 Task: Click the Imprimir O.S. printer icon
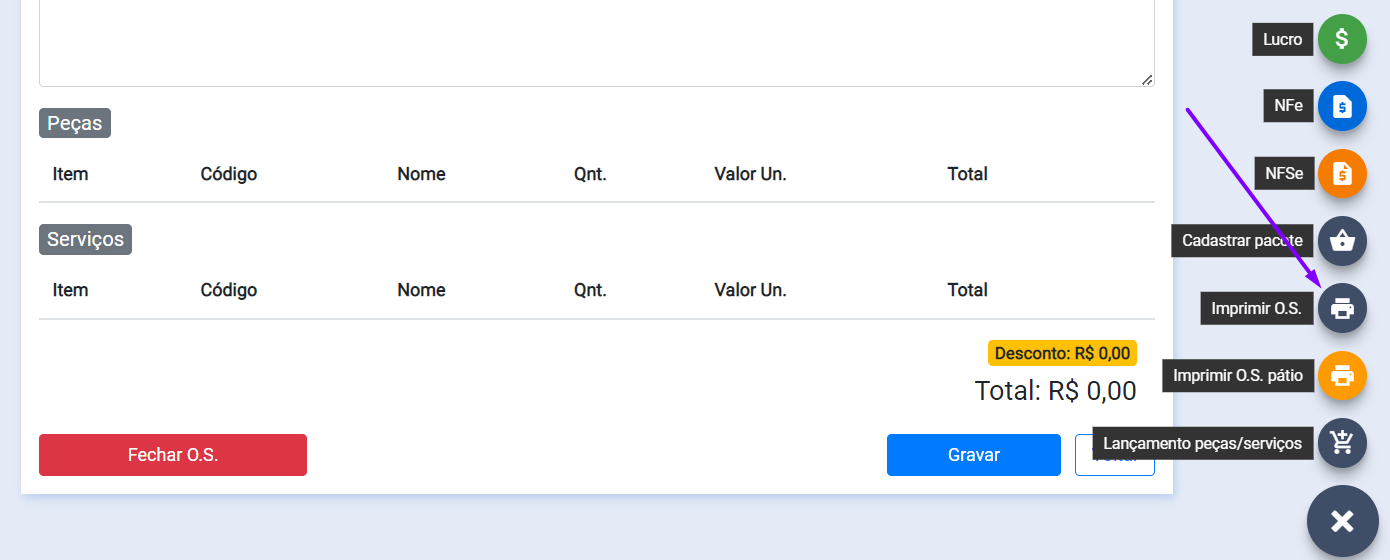(x=1342, y=309)
